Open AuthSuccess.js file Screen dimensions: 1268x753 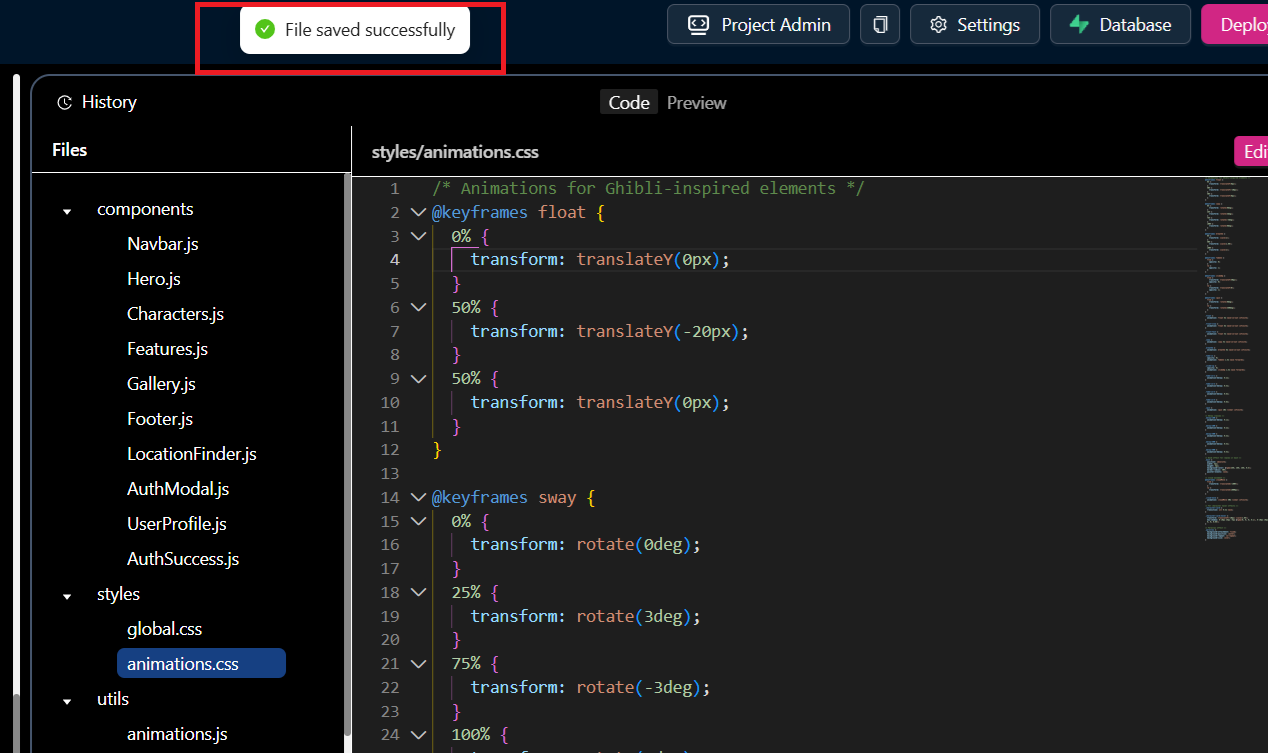coord(183,559)
